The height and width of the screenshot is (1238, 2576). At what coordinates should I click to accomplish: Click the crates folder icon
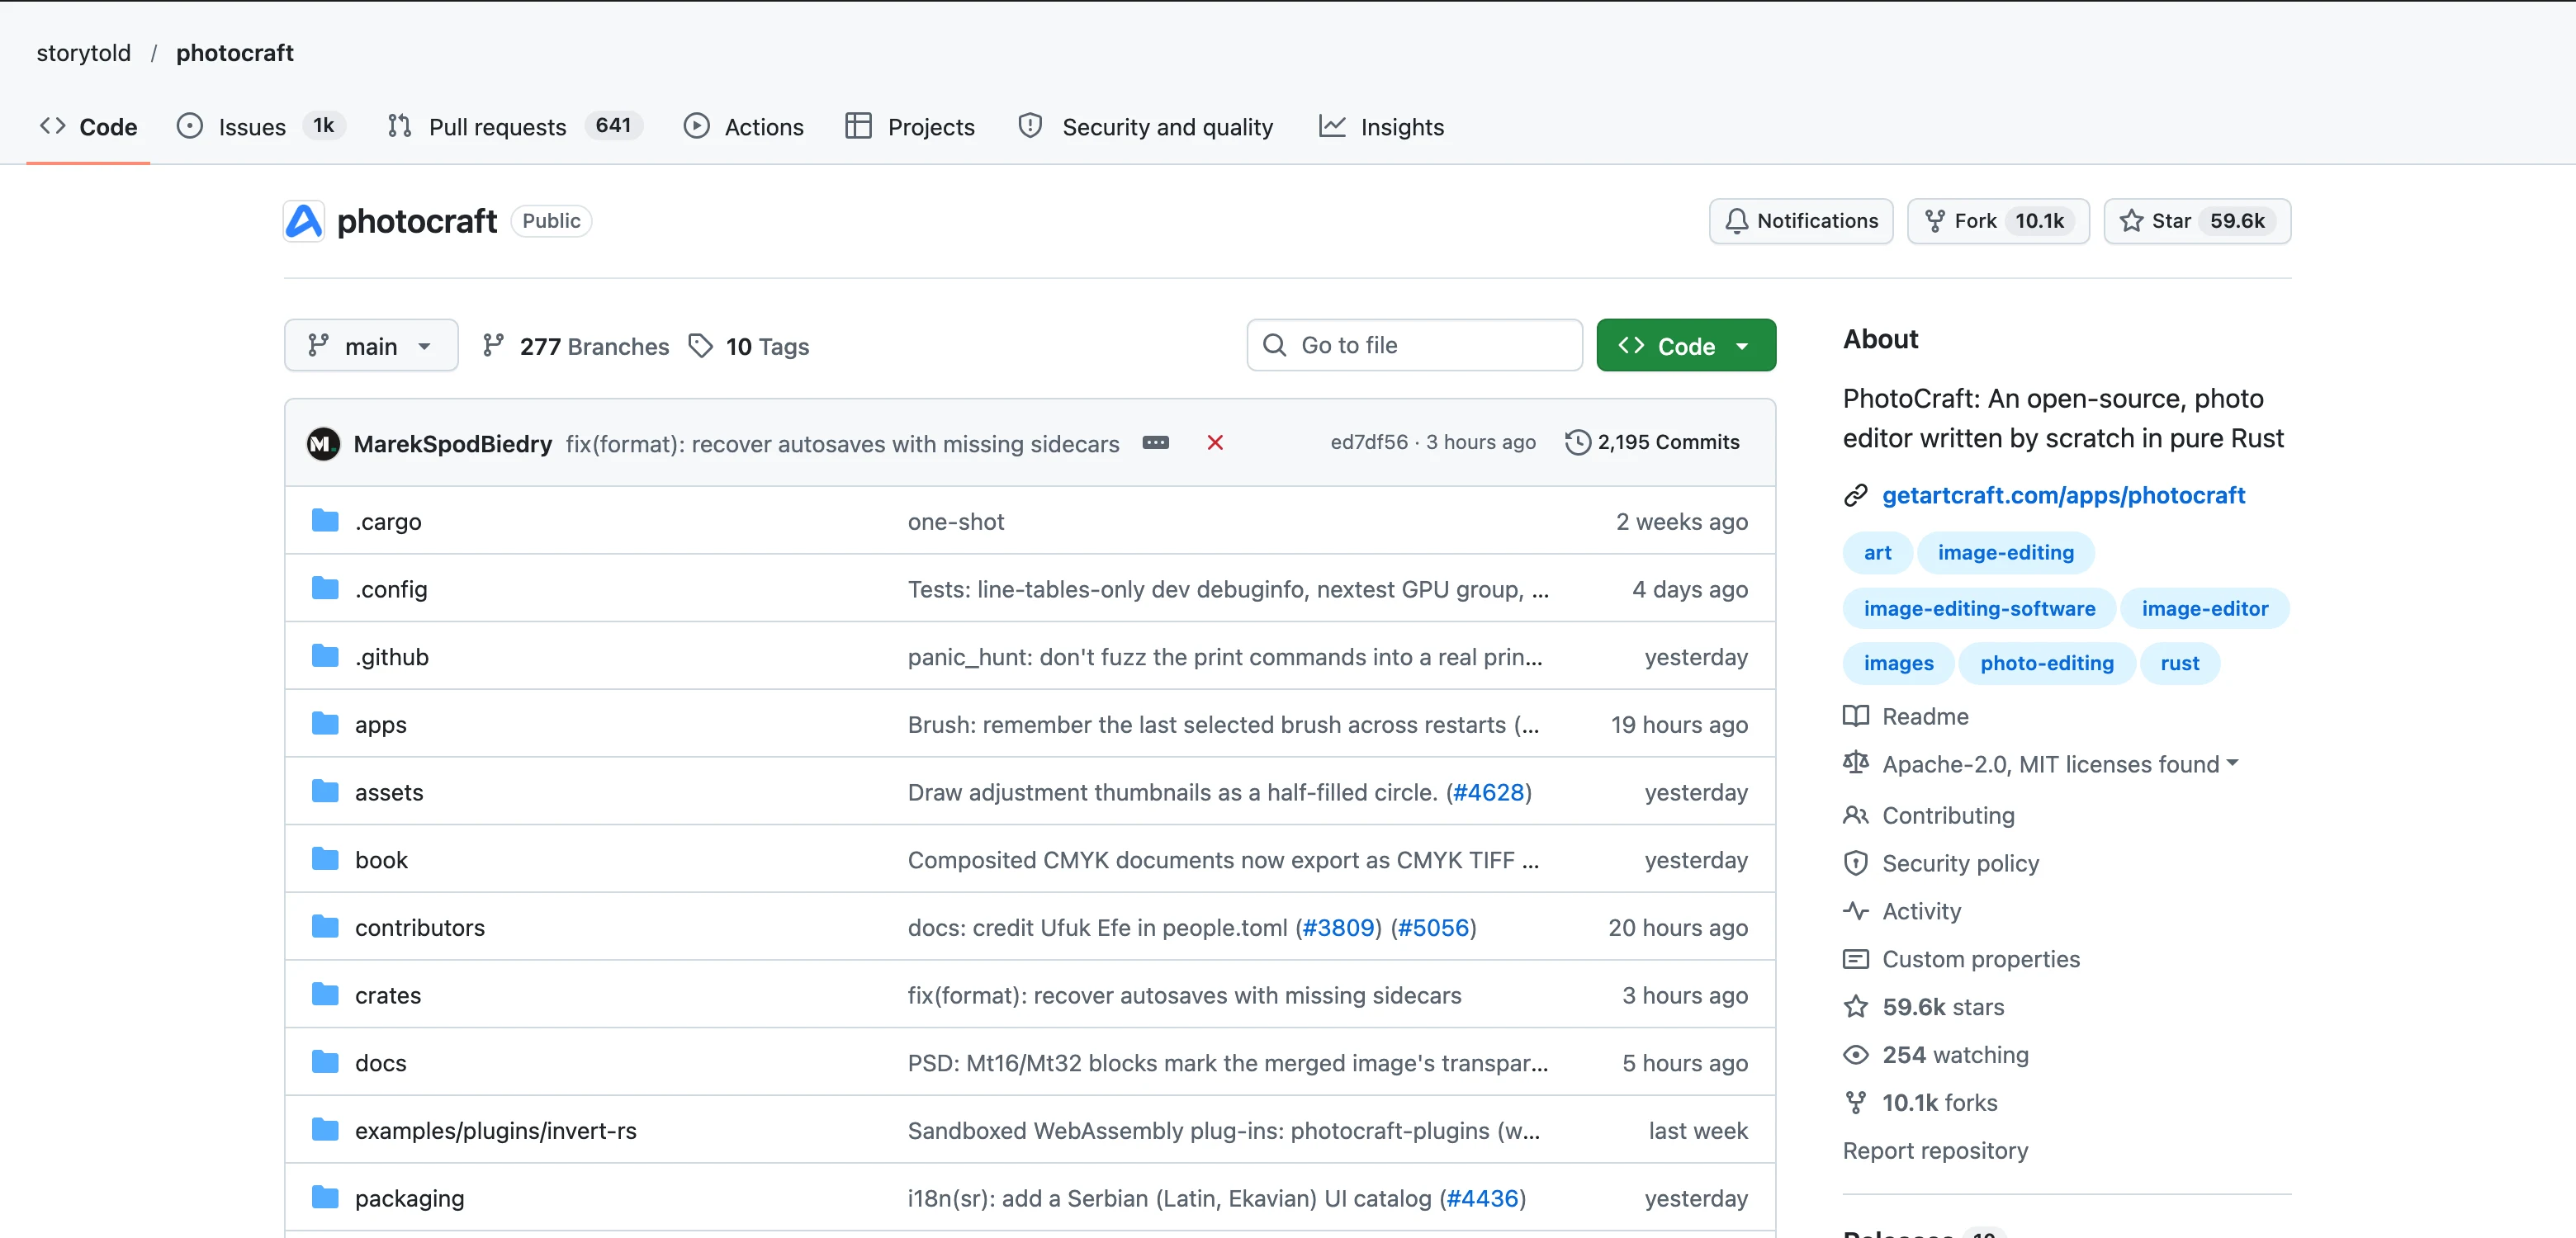325,994
